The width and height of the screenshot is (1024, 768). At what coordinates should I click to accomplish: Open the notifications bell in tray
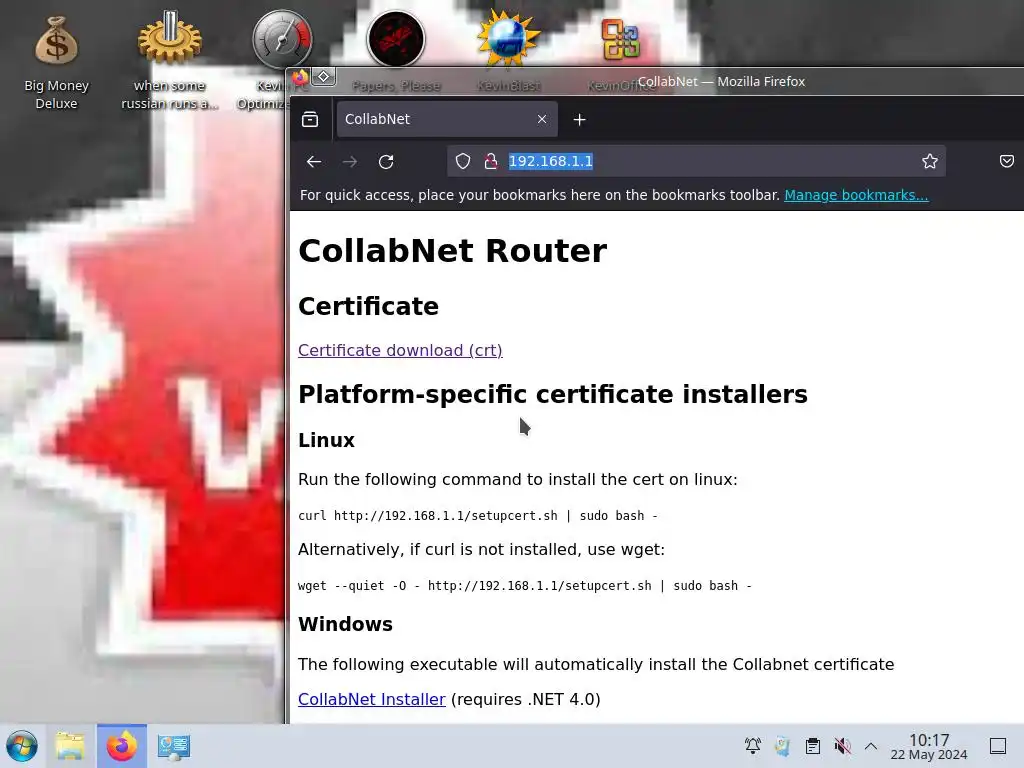(x=752, y=746)
